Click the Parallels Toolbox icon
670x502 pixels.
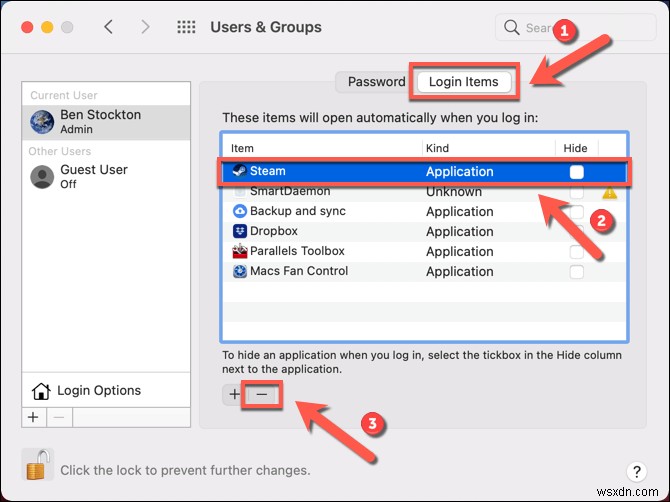click(240, 251)
